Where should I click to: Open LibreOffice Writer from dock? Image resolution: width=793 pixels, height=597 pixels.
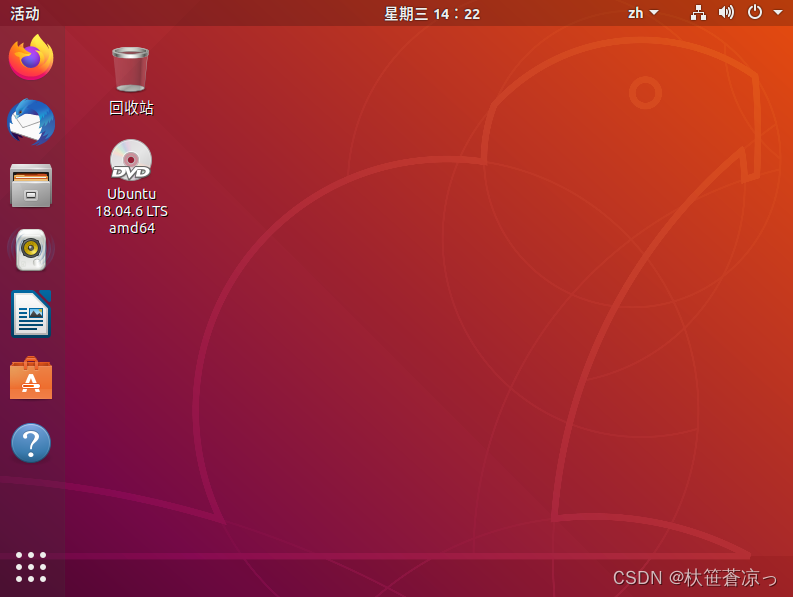coord(31,314)
